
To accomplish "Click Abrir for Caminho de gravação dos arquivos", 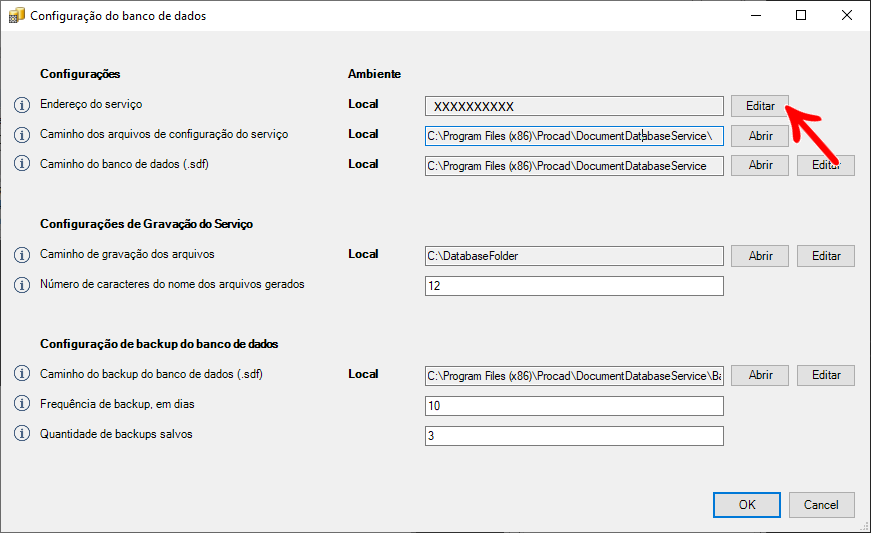I will (x=760, y=256).
